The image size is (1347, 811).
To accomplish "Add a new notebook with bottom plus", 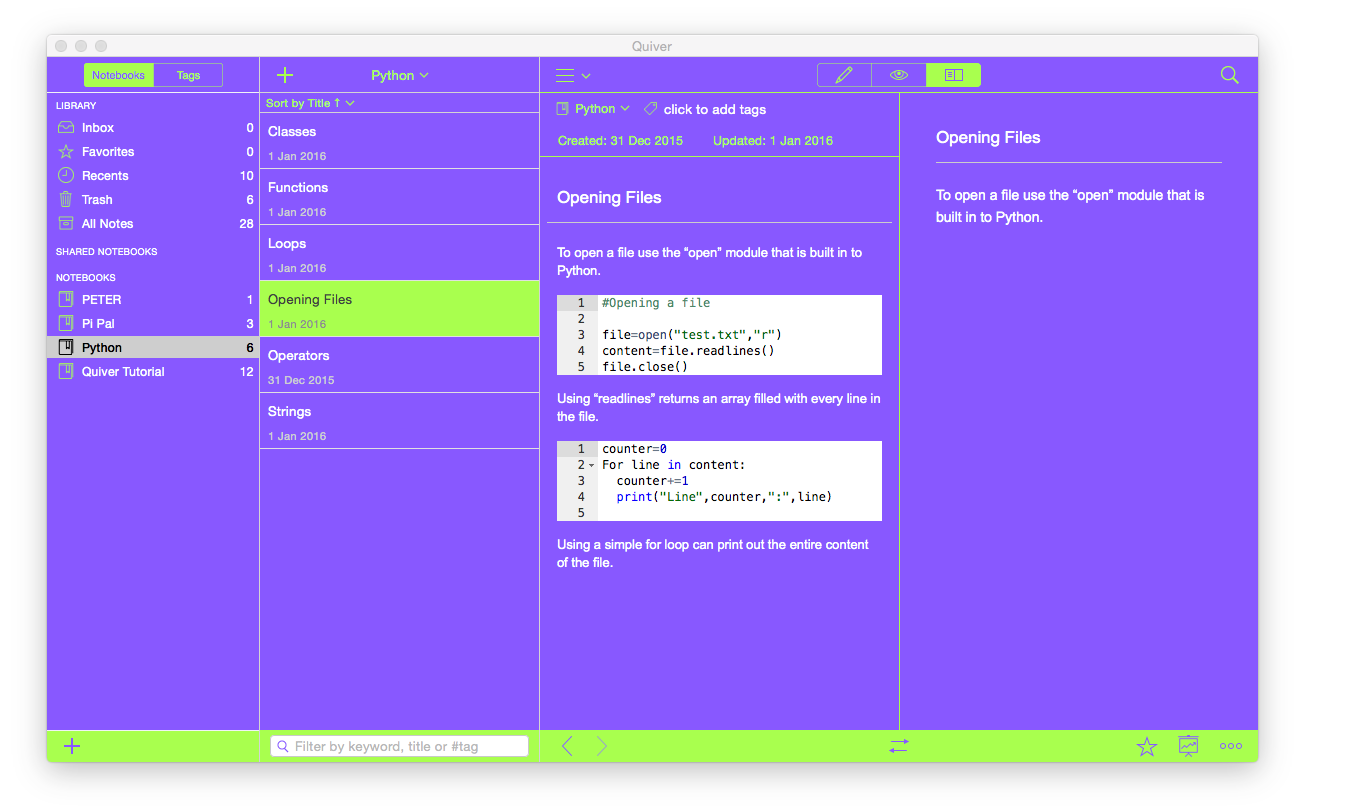I will pos(72,746).
